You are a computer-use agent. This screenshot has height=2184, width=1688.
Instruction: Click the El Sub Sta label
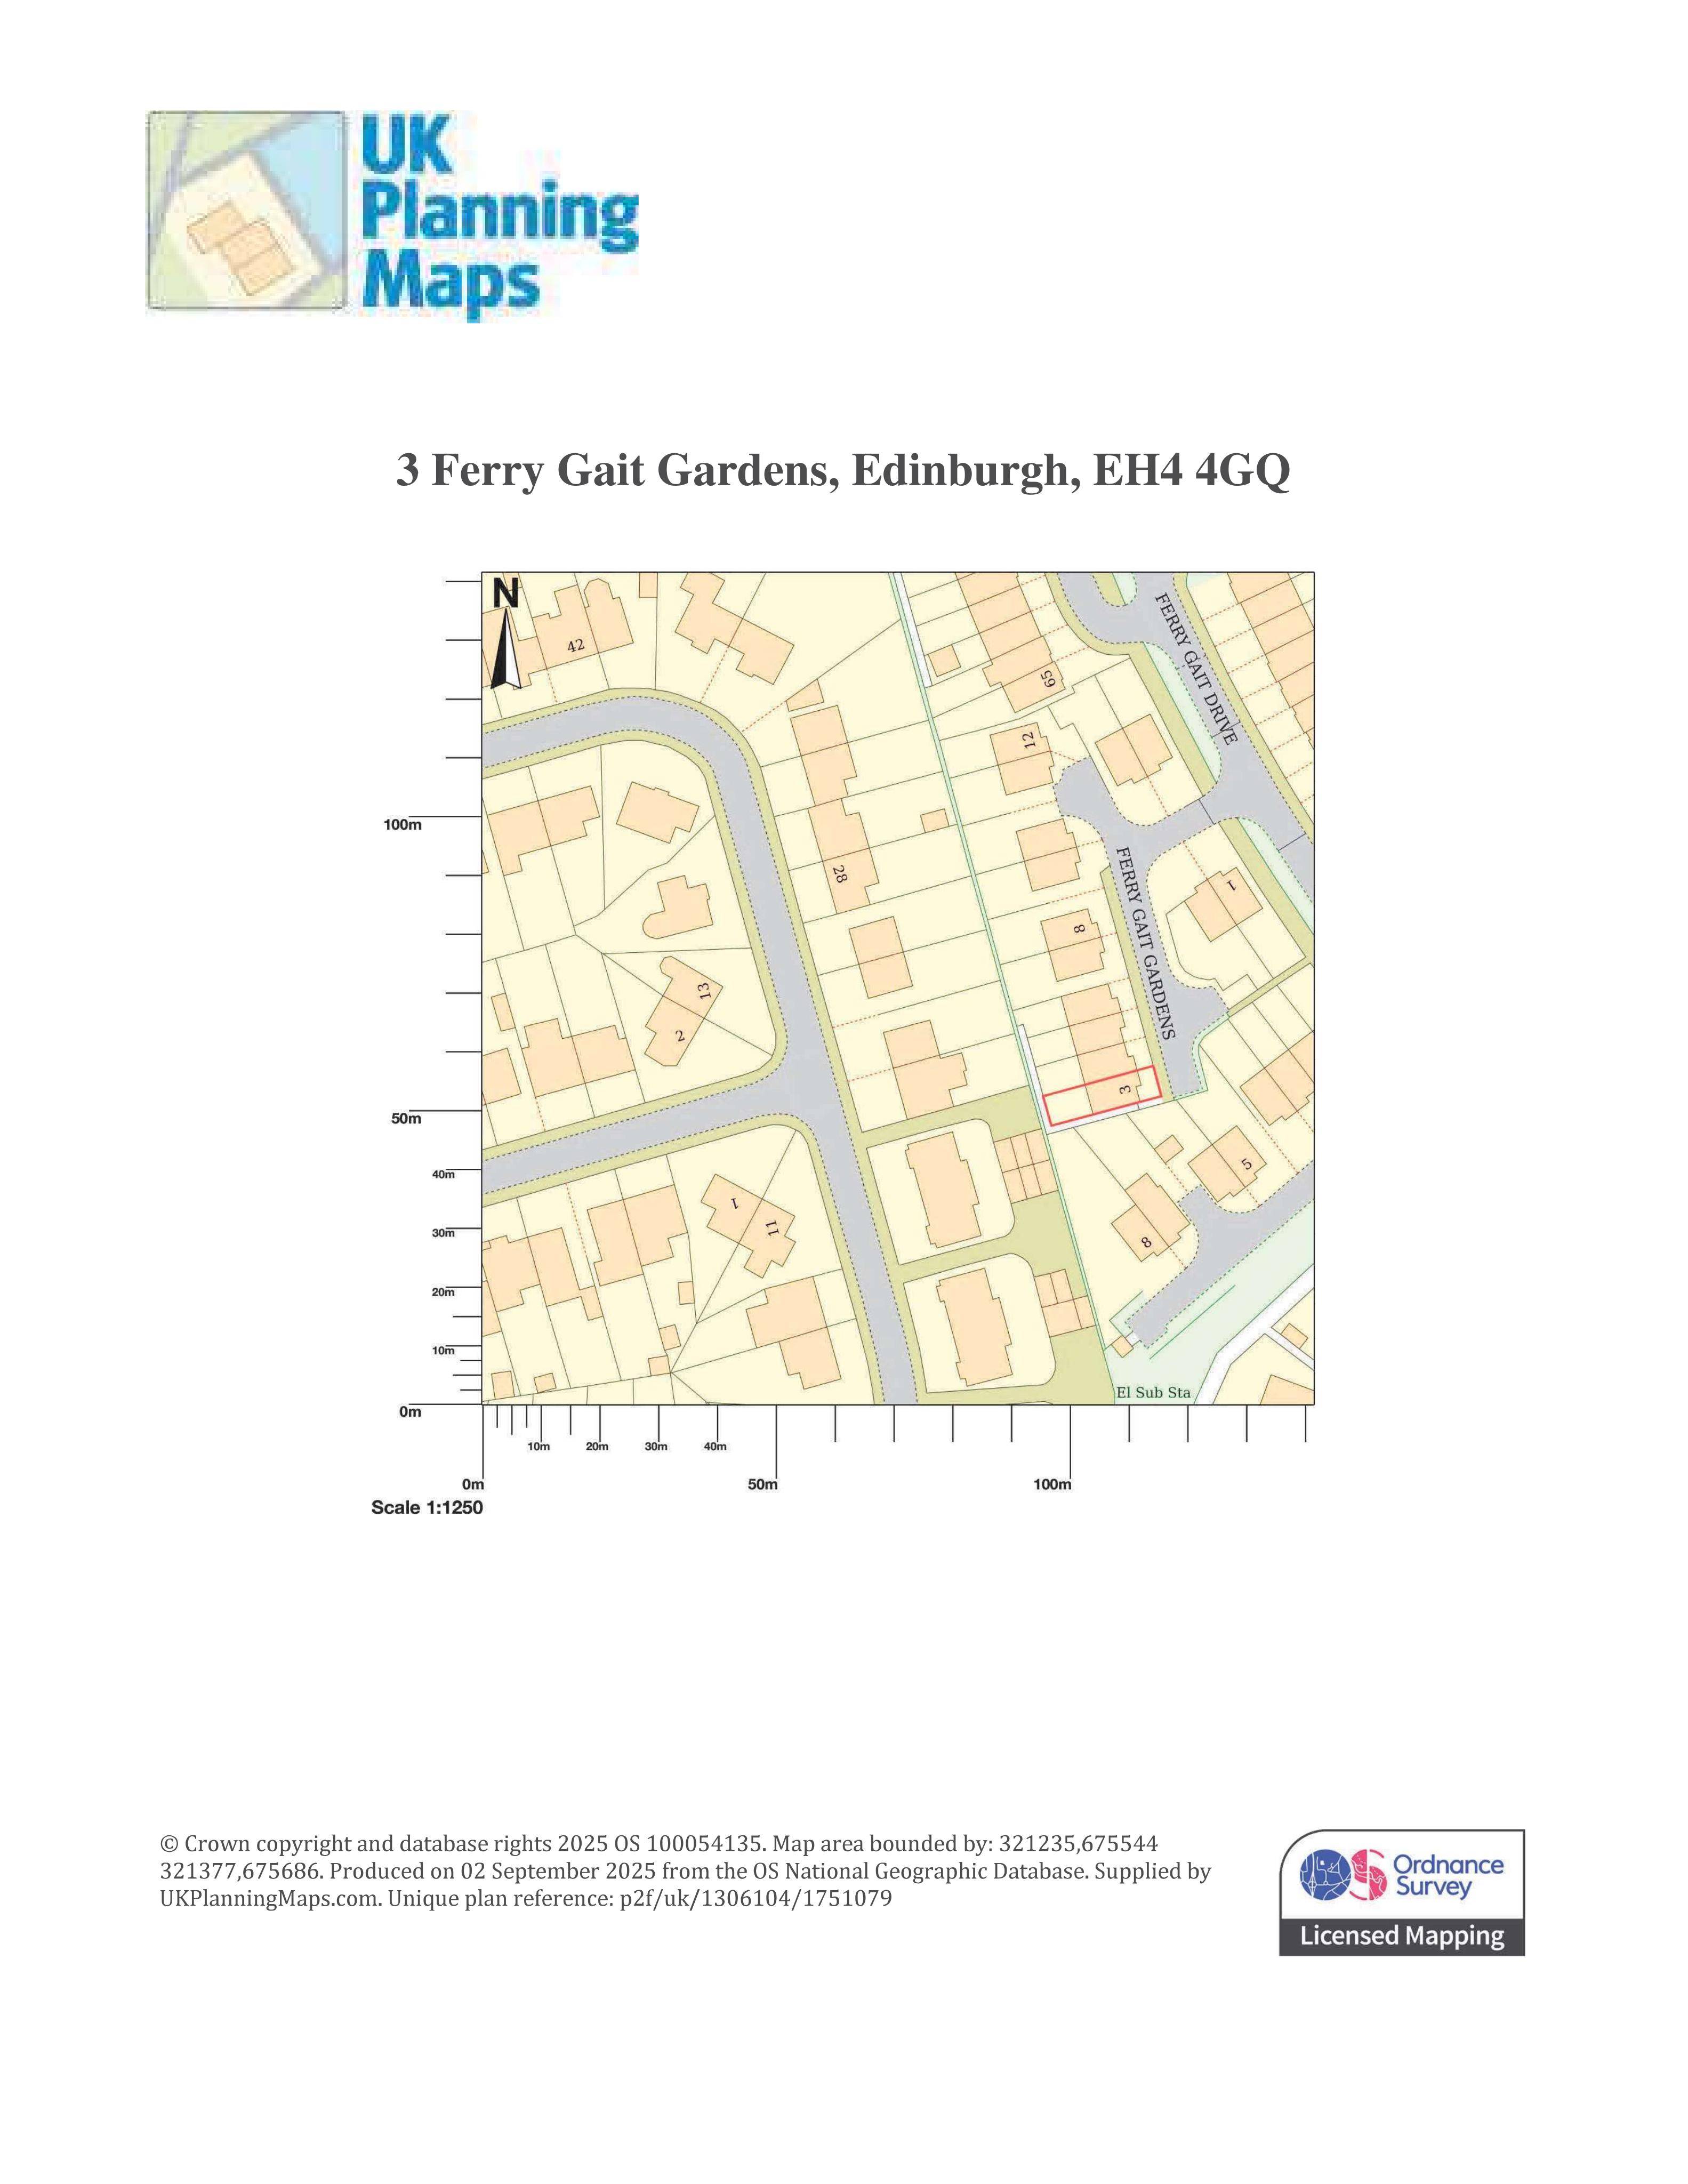tap(1153, 1392)
